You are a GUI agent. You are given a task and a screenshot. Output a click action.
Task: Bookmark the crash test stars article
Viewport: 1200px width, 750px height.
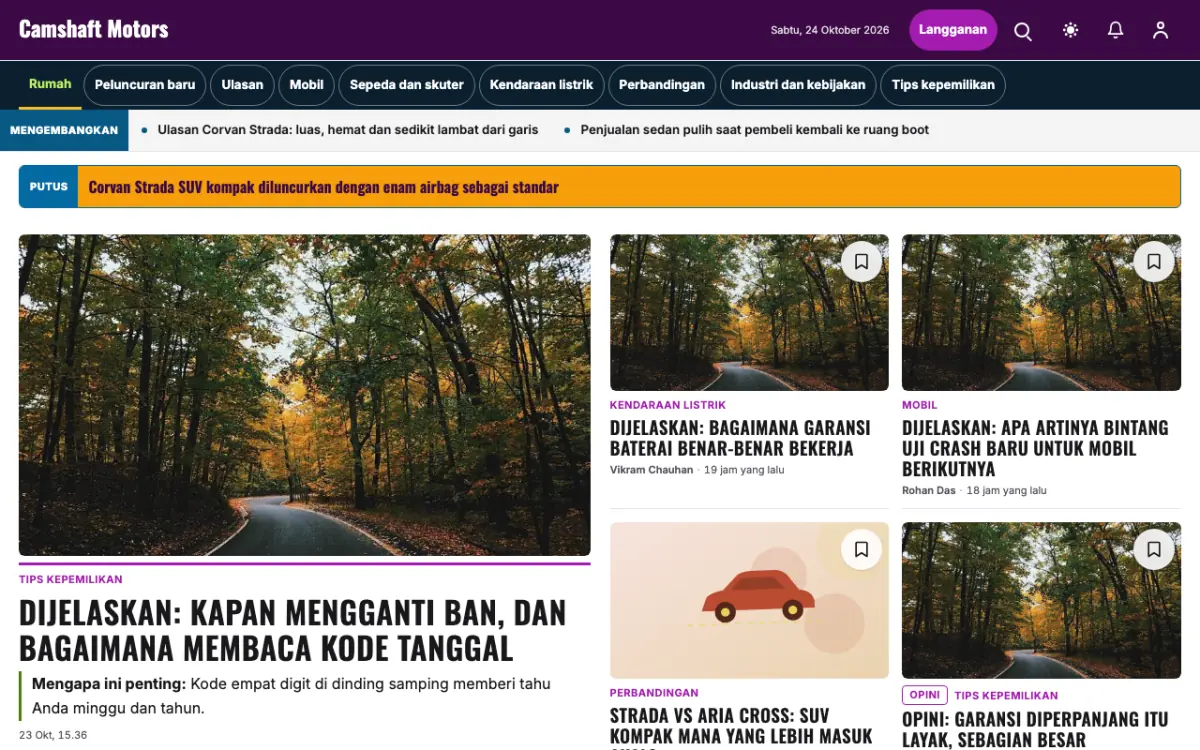[x=1153, y=262]
